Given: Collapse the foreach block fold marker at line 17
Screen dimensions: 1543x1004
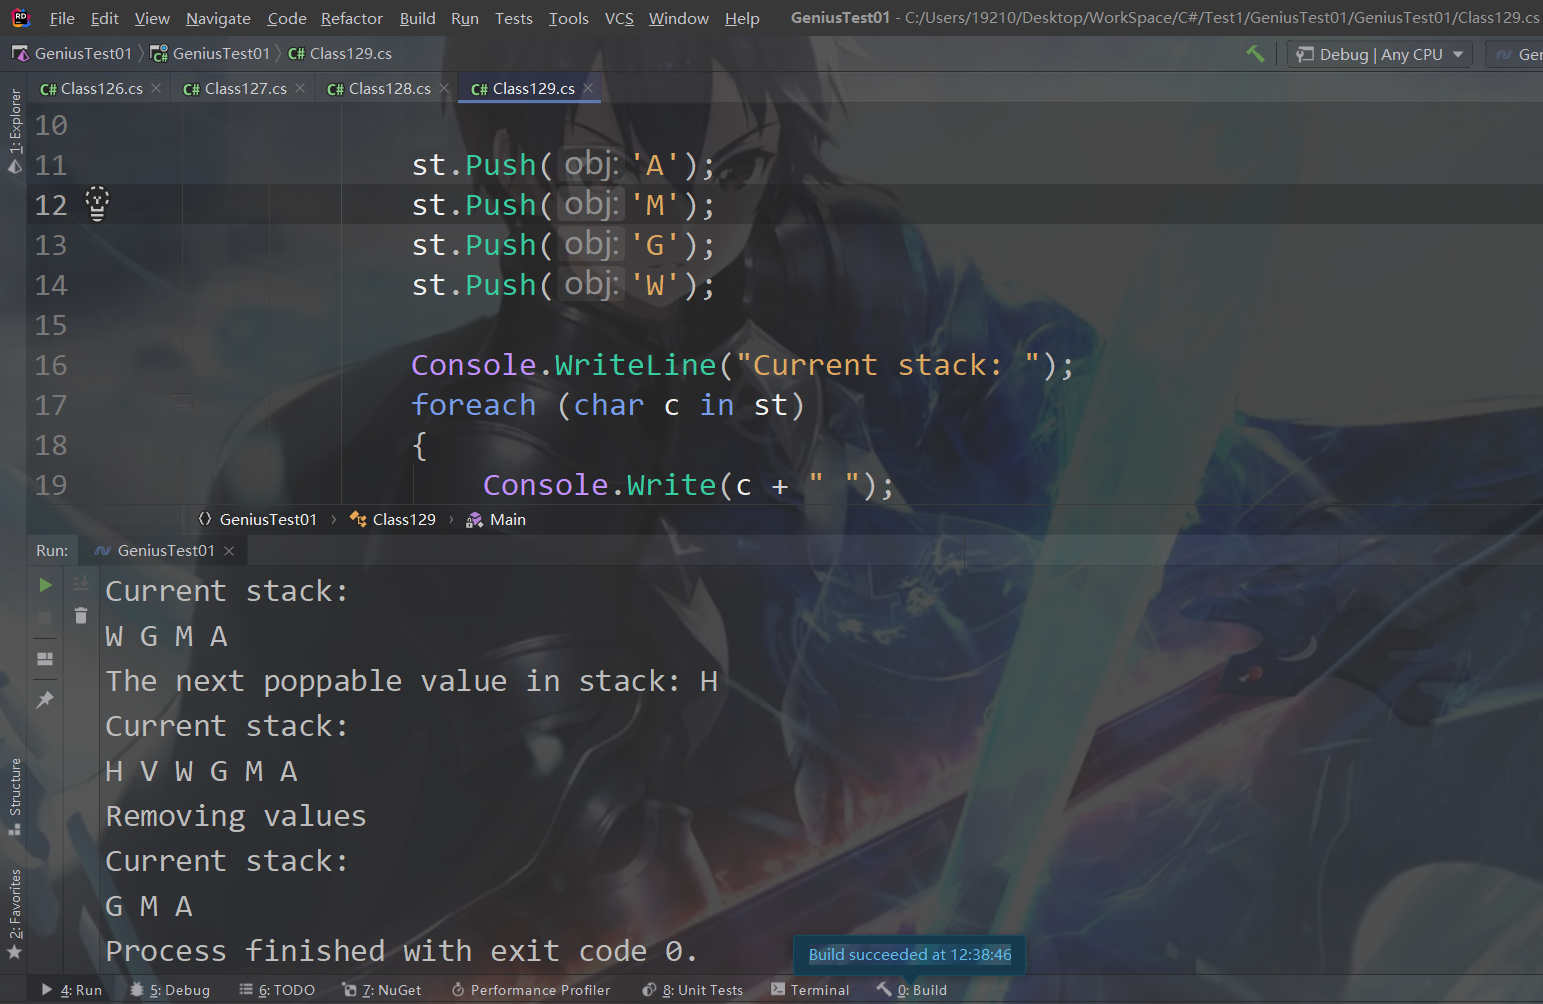Looking at the screenshot, I should (x=182, y=404).
